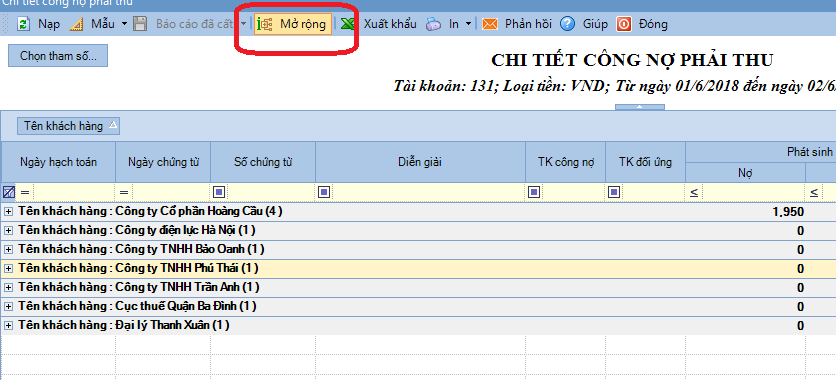Viewport: 836px width, 380px height.
Task: Sort by Tên khách hàng group chip
Action: click(68, 126)
